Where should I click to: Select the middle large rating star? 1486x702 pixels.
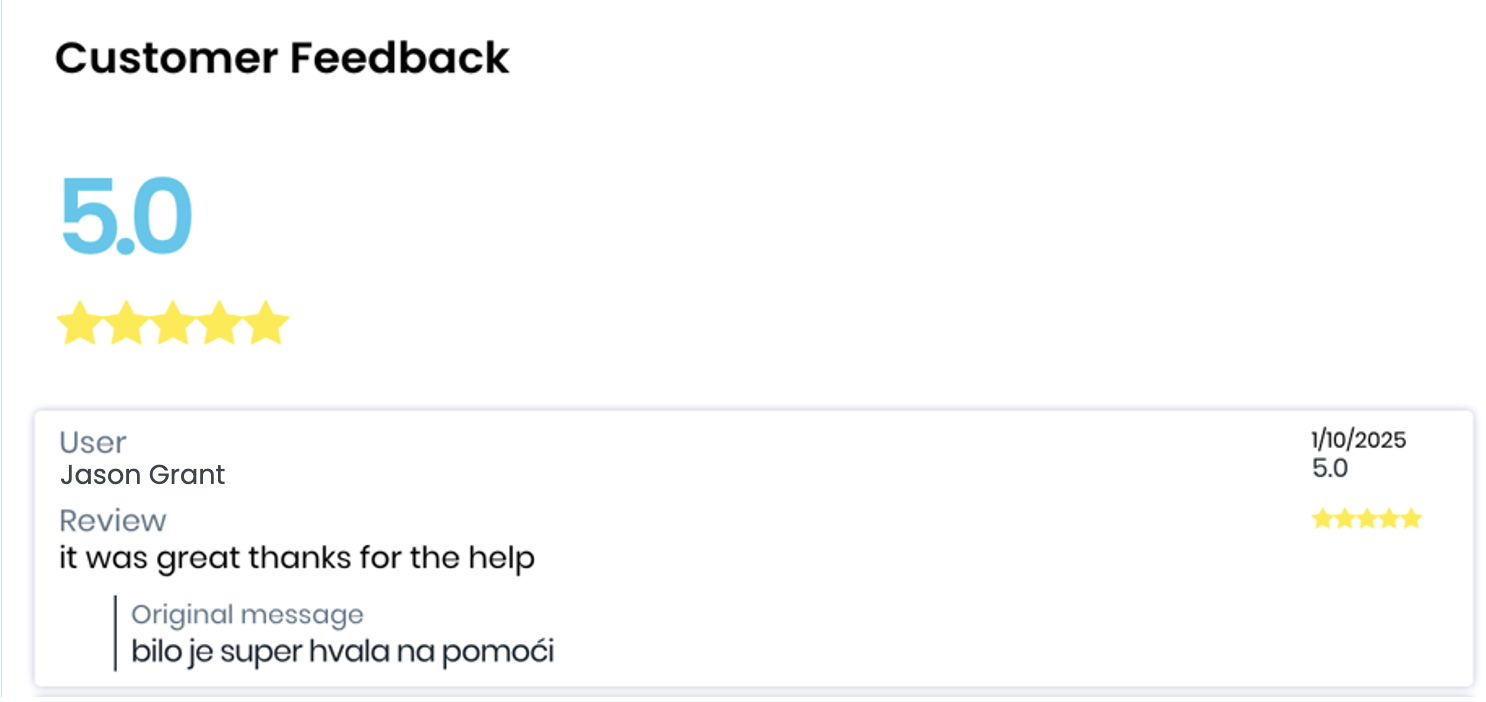[173, 324]
